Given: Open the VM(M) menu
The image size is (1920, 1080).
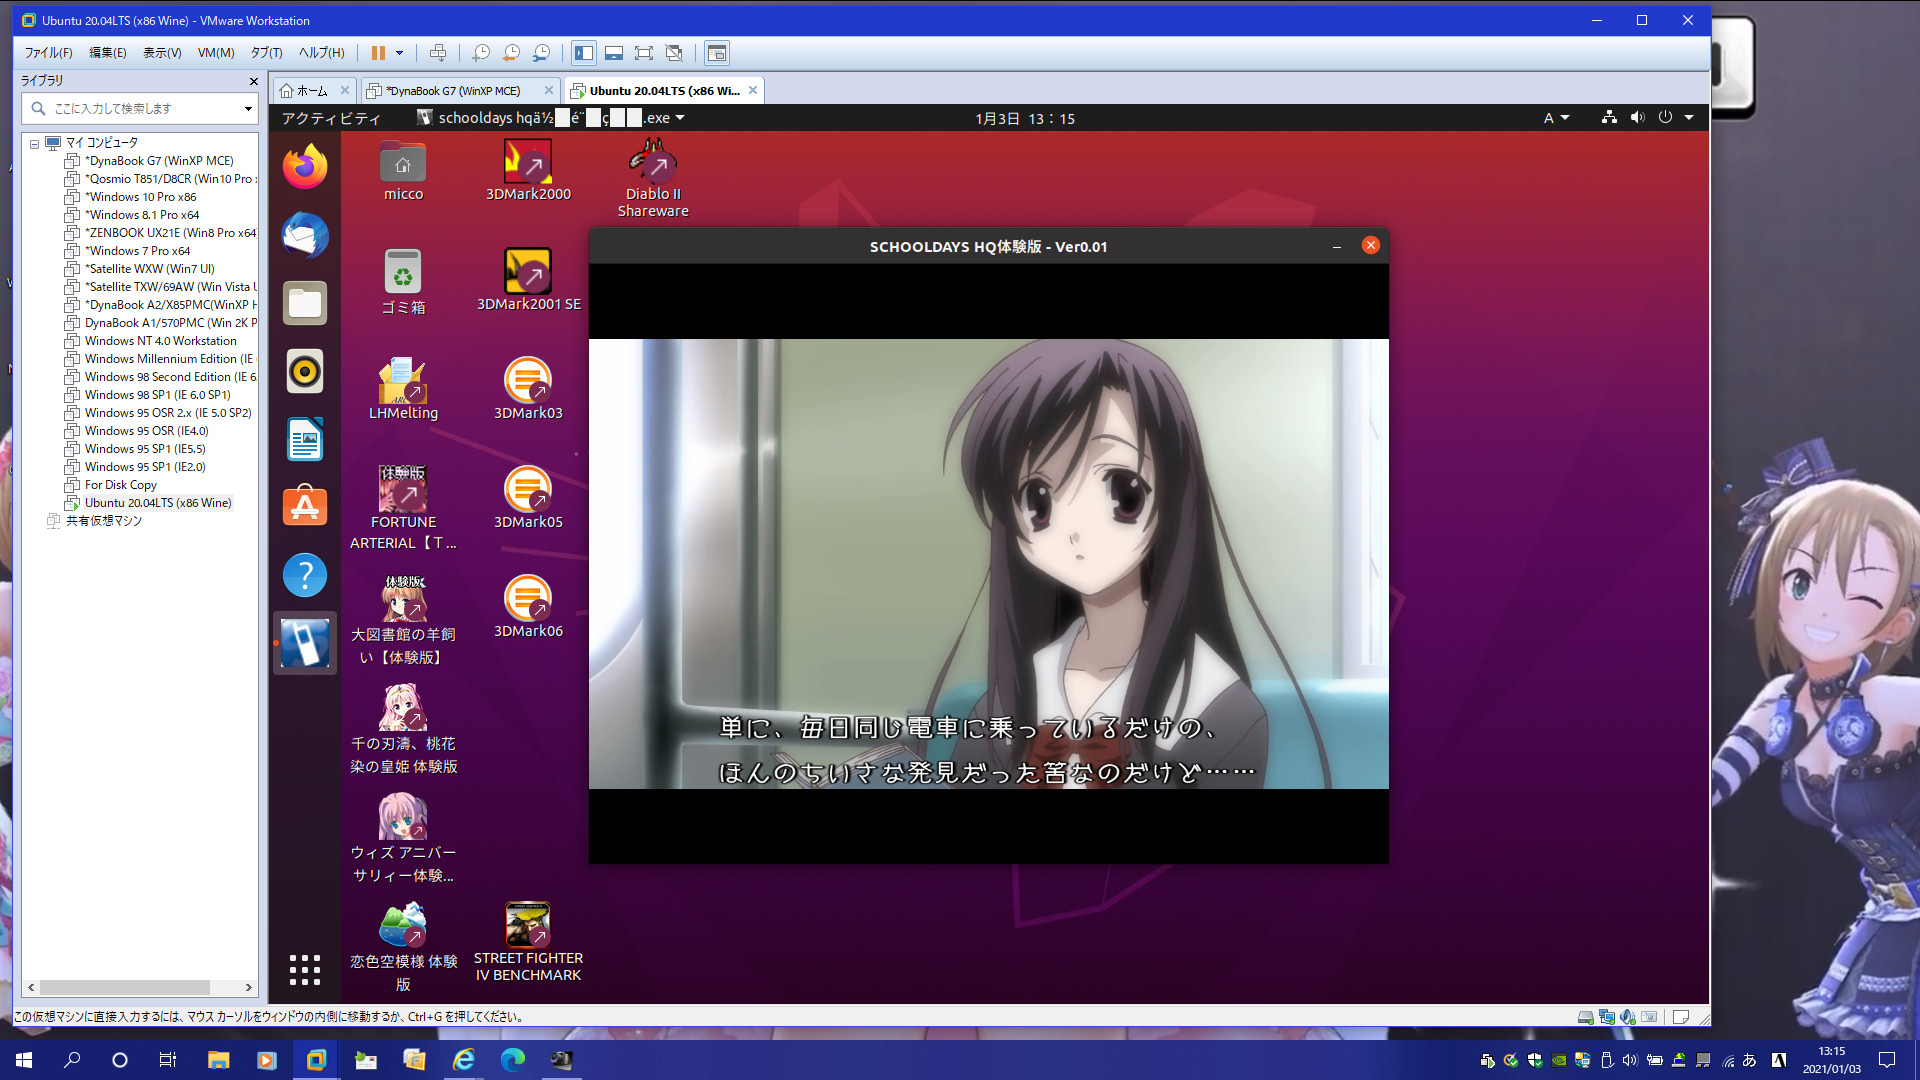Looking at the screenshot, I should pos(216,53).
